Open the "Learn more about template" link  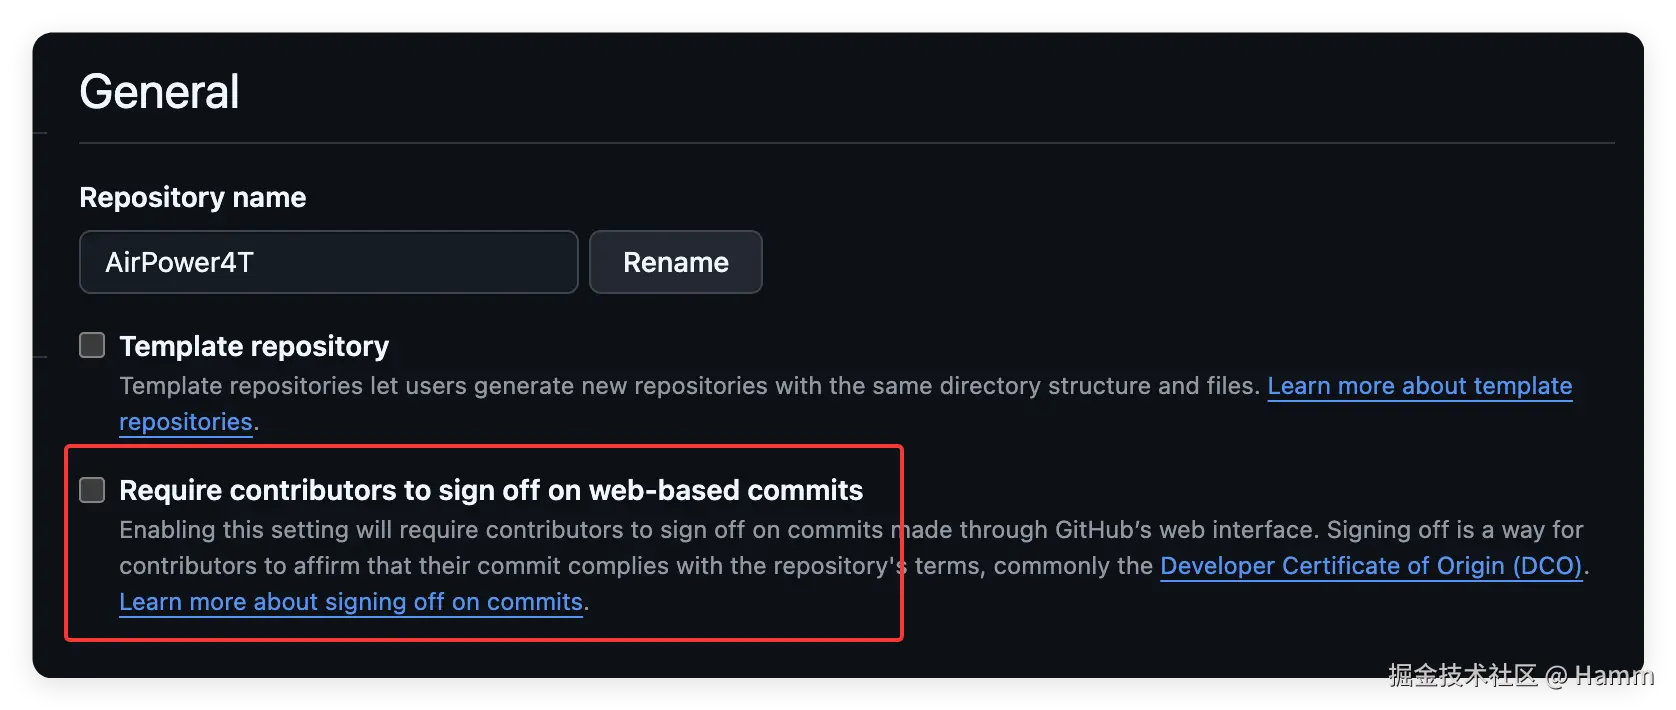click(x=1419, y=386)
